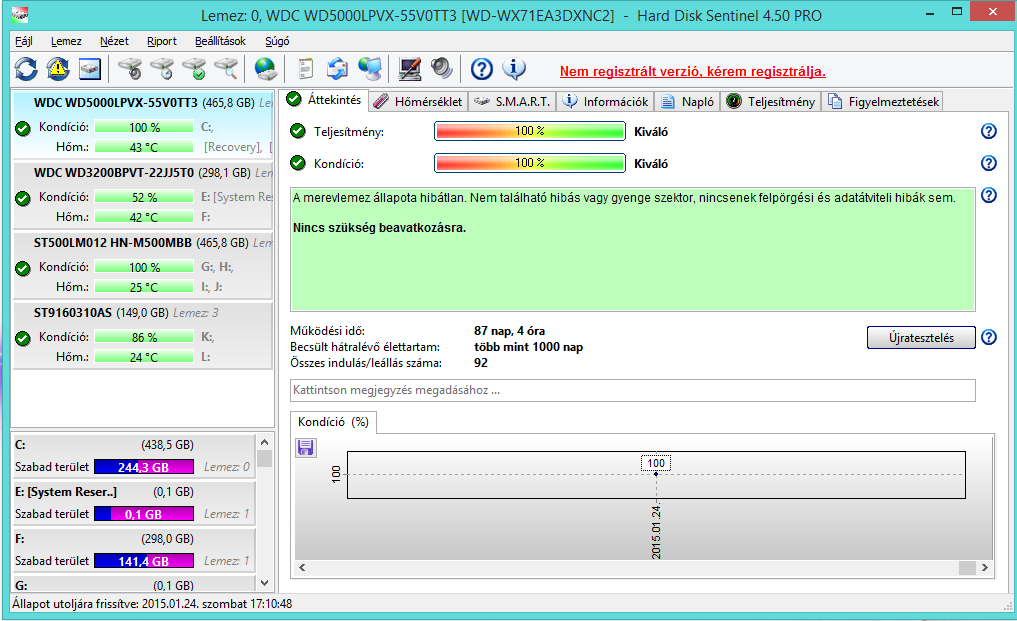Save the Kondíció graph with floppy icon
1017x621 pixels.
[x=305, y=448]
